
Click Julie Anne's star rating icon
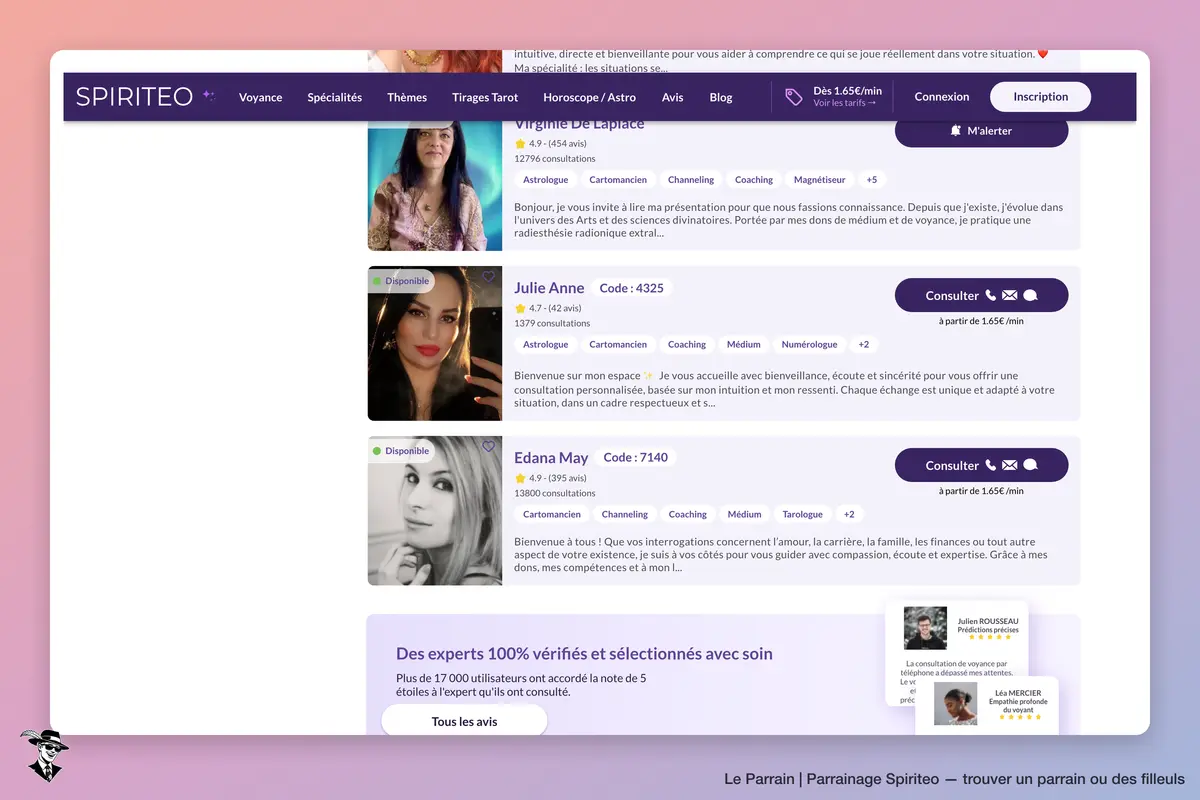click(x=520, y=308)
